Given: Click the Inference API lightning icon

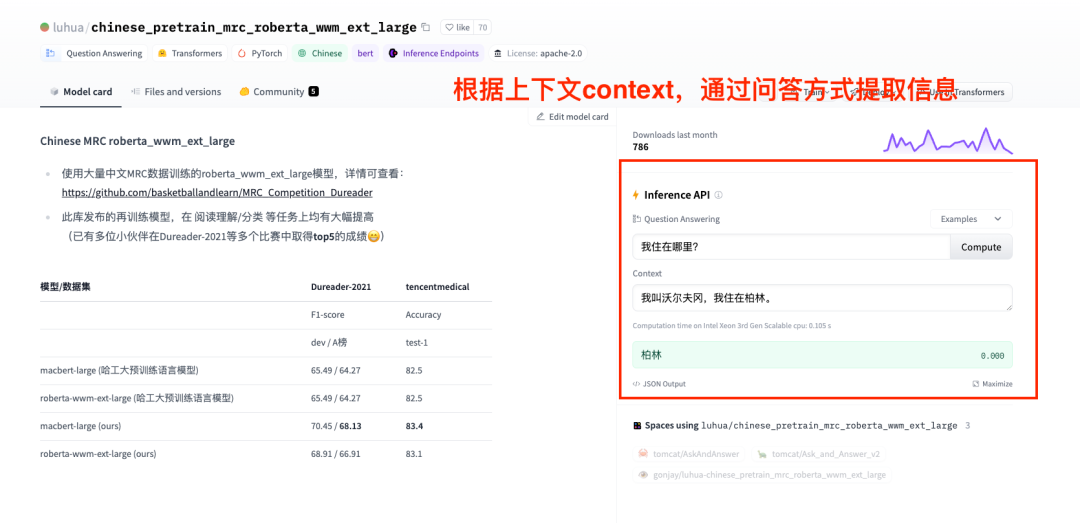Looking at the screenshot, I should (x=636, y=195).
